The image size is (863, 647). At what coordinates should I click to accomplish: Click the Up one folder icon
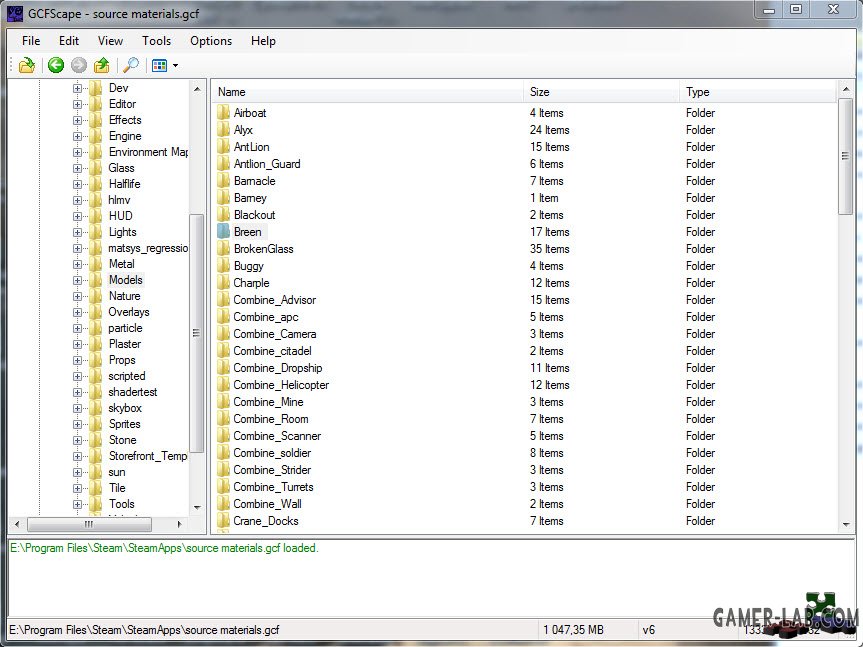pyautogui.click(x=102, y=65)
